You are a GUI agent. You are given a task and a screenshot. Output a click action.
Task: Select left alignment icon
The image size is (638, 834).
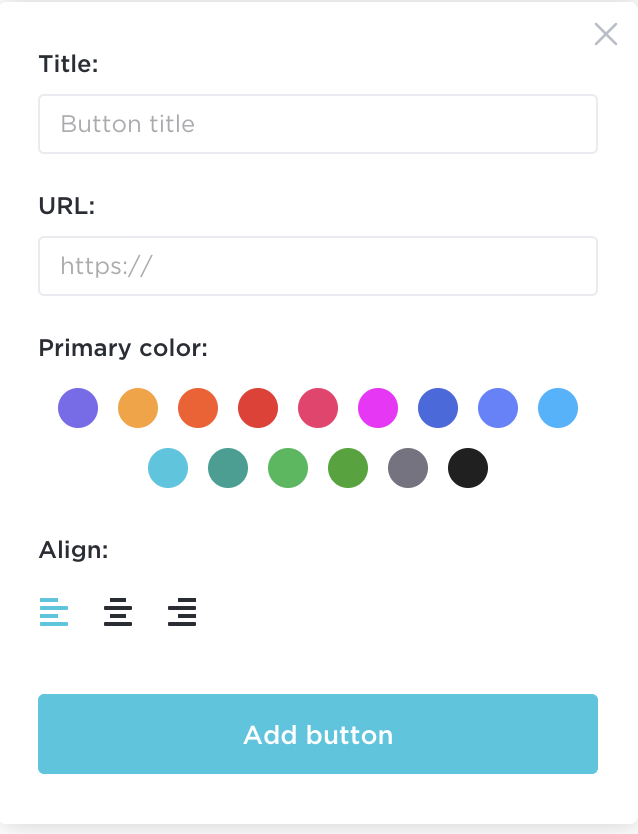(x=54, y=612)
